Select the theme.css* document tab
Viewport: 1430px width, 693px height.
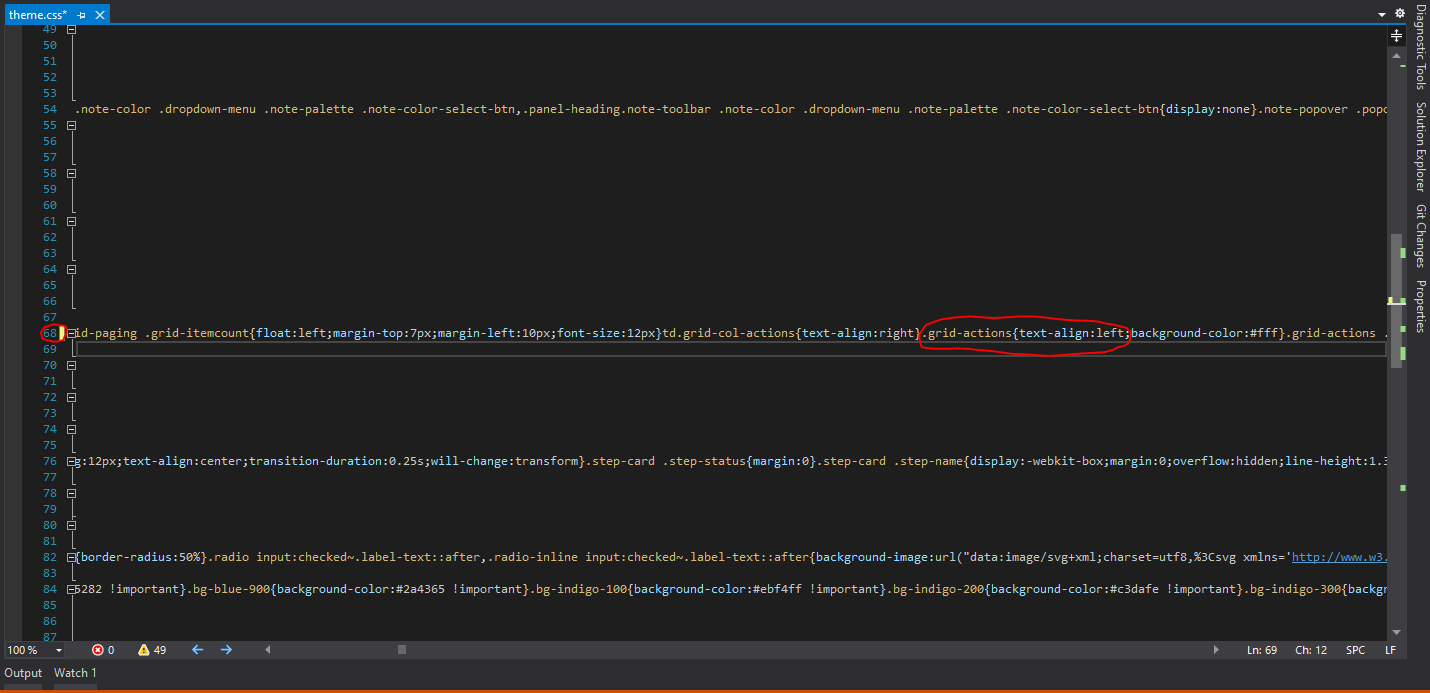38,15
